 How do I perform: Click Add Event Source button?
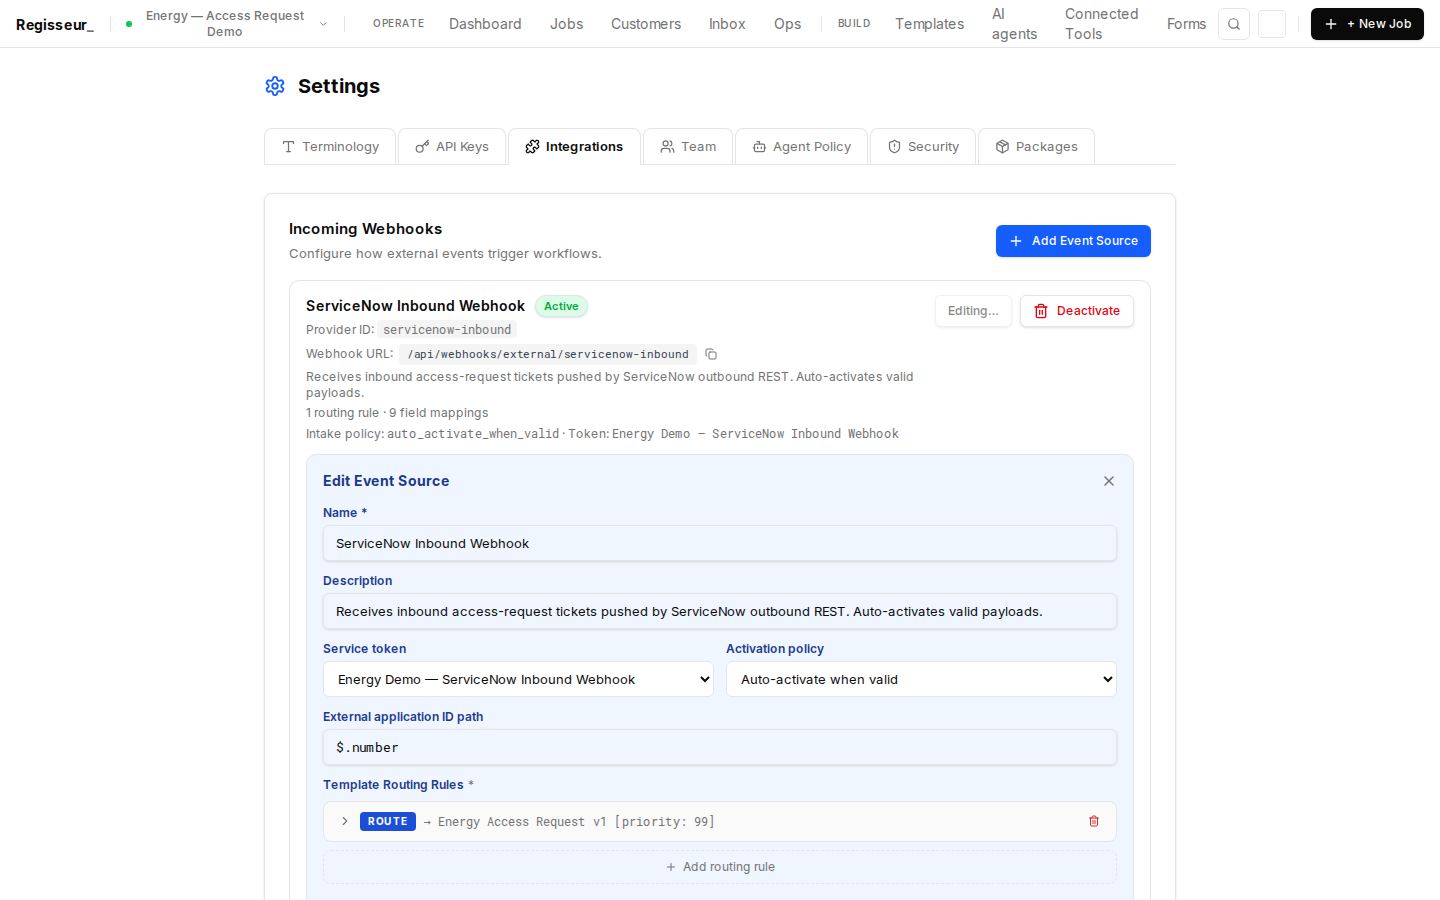click(1073, 241)
